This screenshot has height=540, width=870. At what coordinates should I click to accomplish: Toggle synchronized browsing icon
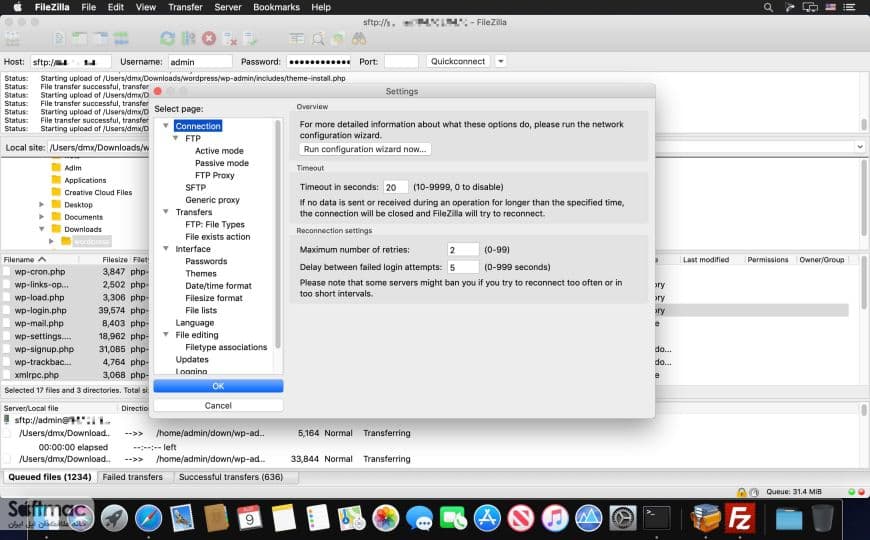[338, 39]
